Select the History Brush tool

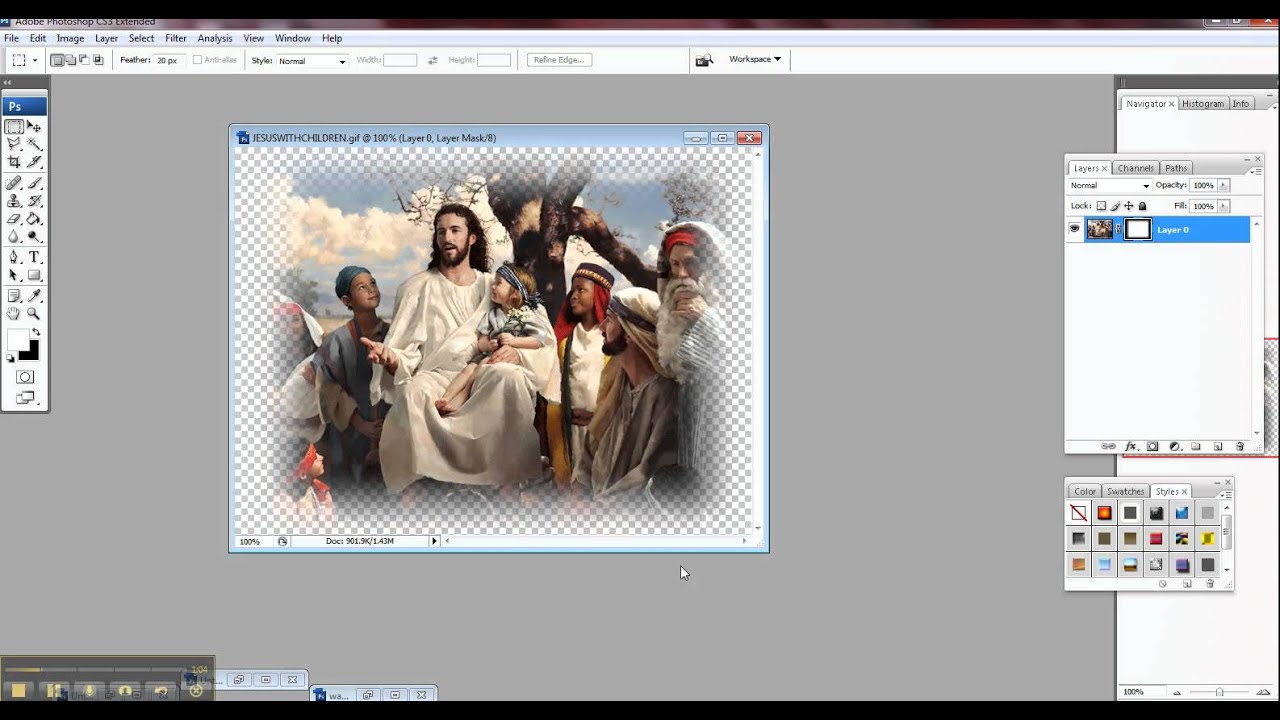pyautogui.click(x=34, y=200)
